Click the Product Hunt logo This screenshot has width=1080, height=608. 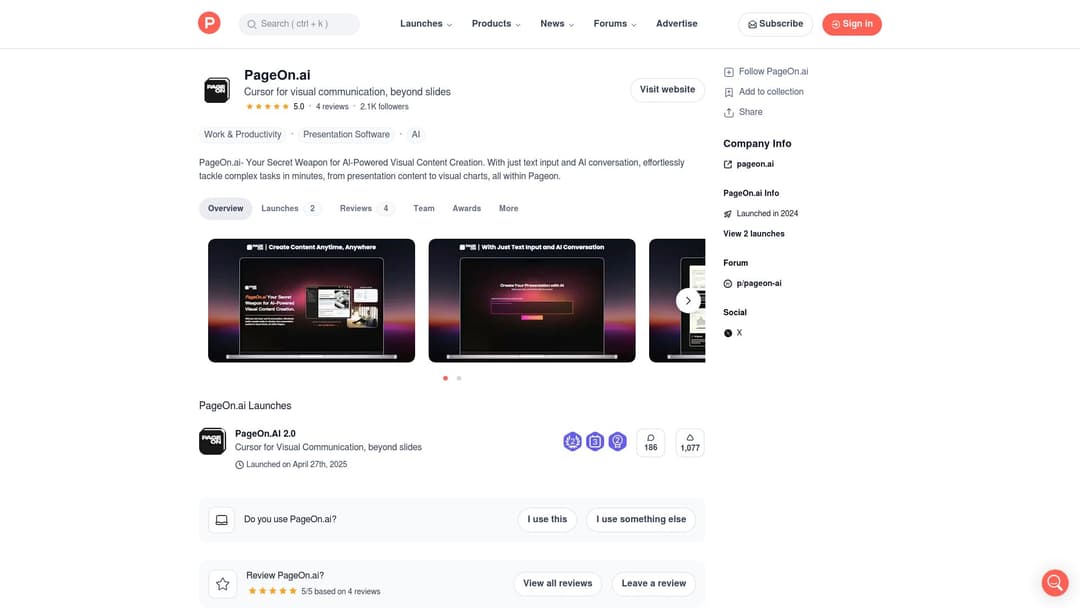(x=209, y=23)
